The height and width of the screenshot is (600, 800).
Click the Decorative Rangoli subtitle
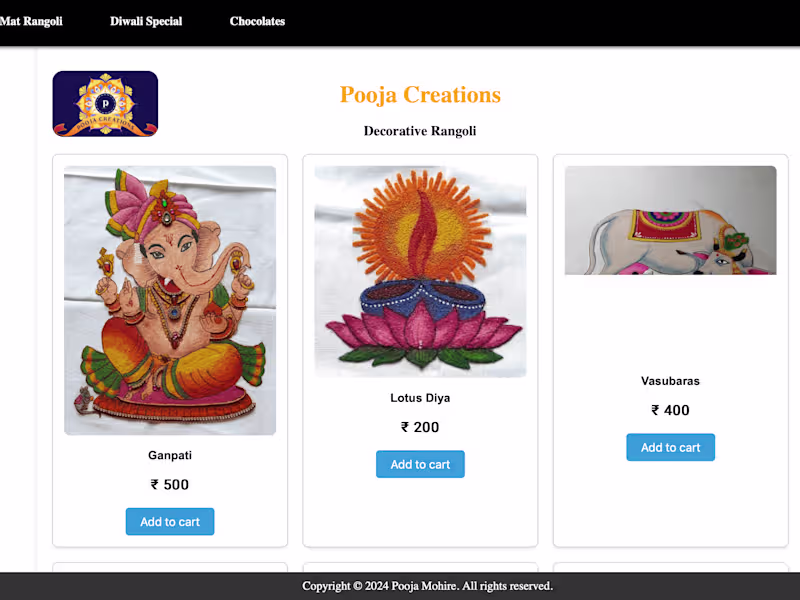(x=420, y=131)
